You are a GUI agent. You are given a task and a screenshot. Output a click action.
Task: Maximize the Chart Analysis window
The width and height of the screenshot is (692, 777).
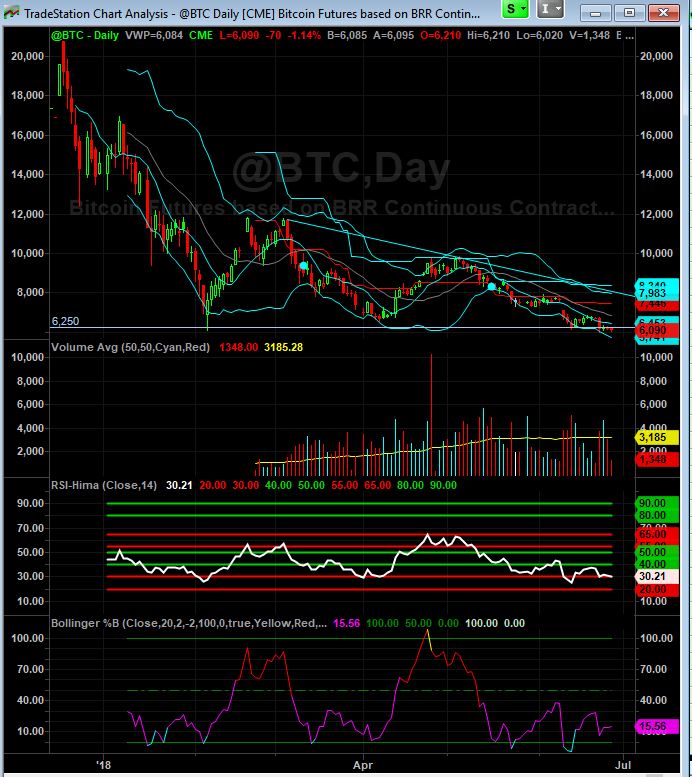click(629, 13)
